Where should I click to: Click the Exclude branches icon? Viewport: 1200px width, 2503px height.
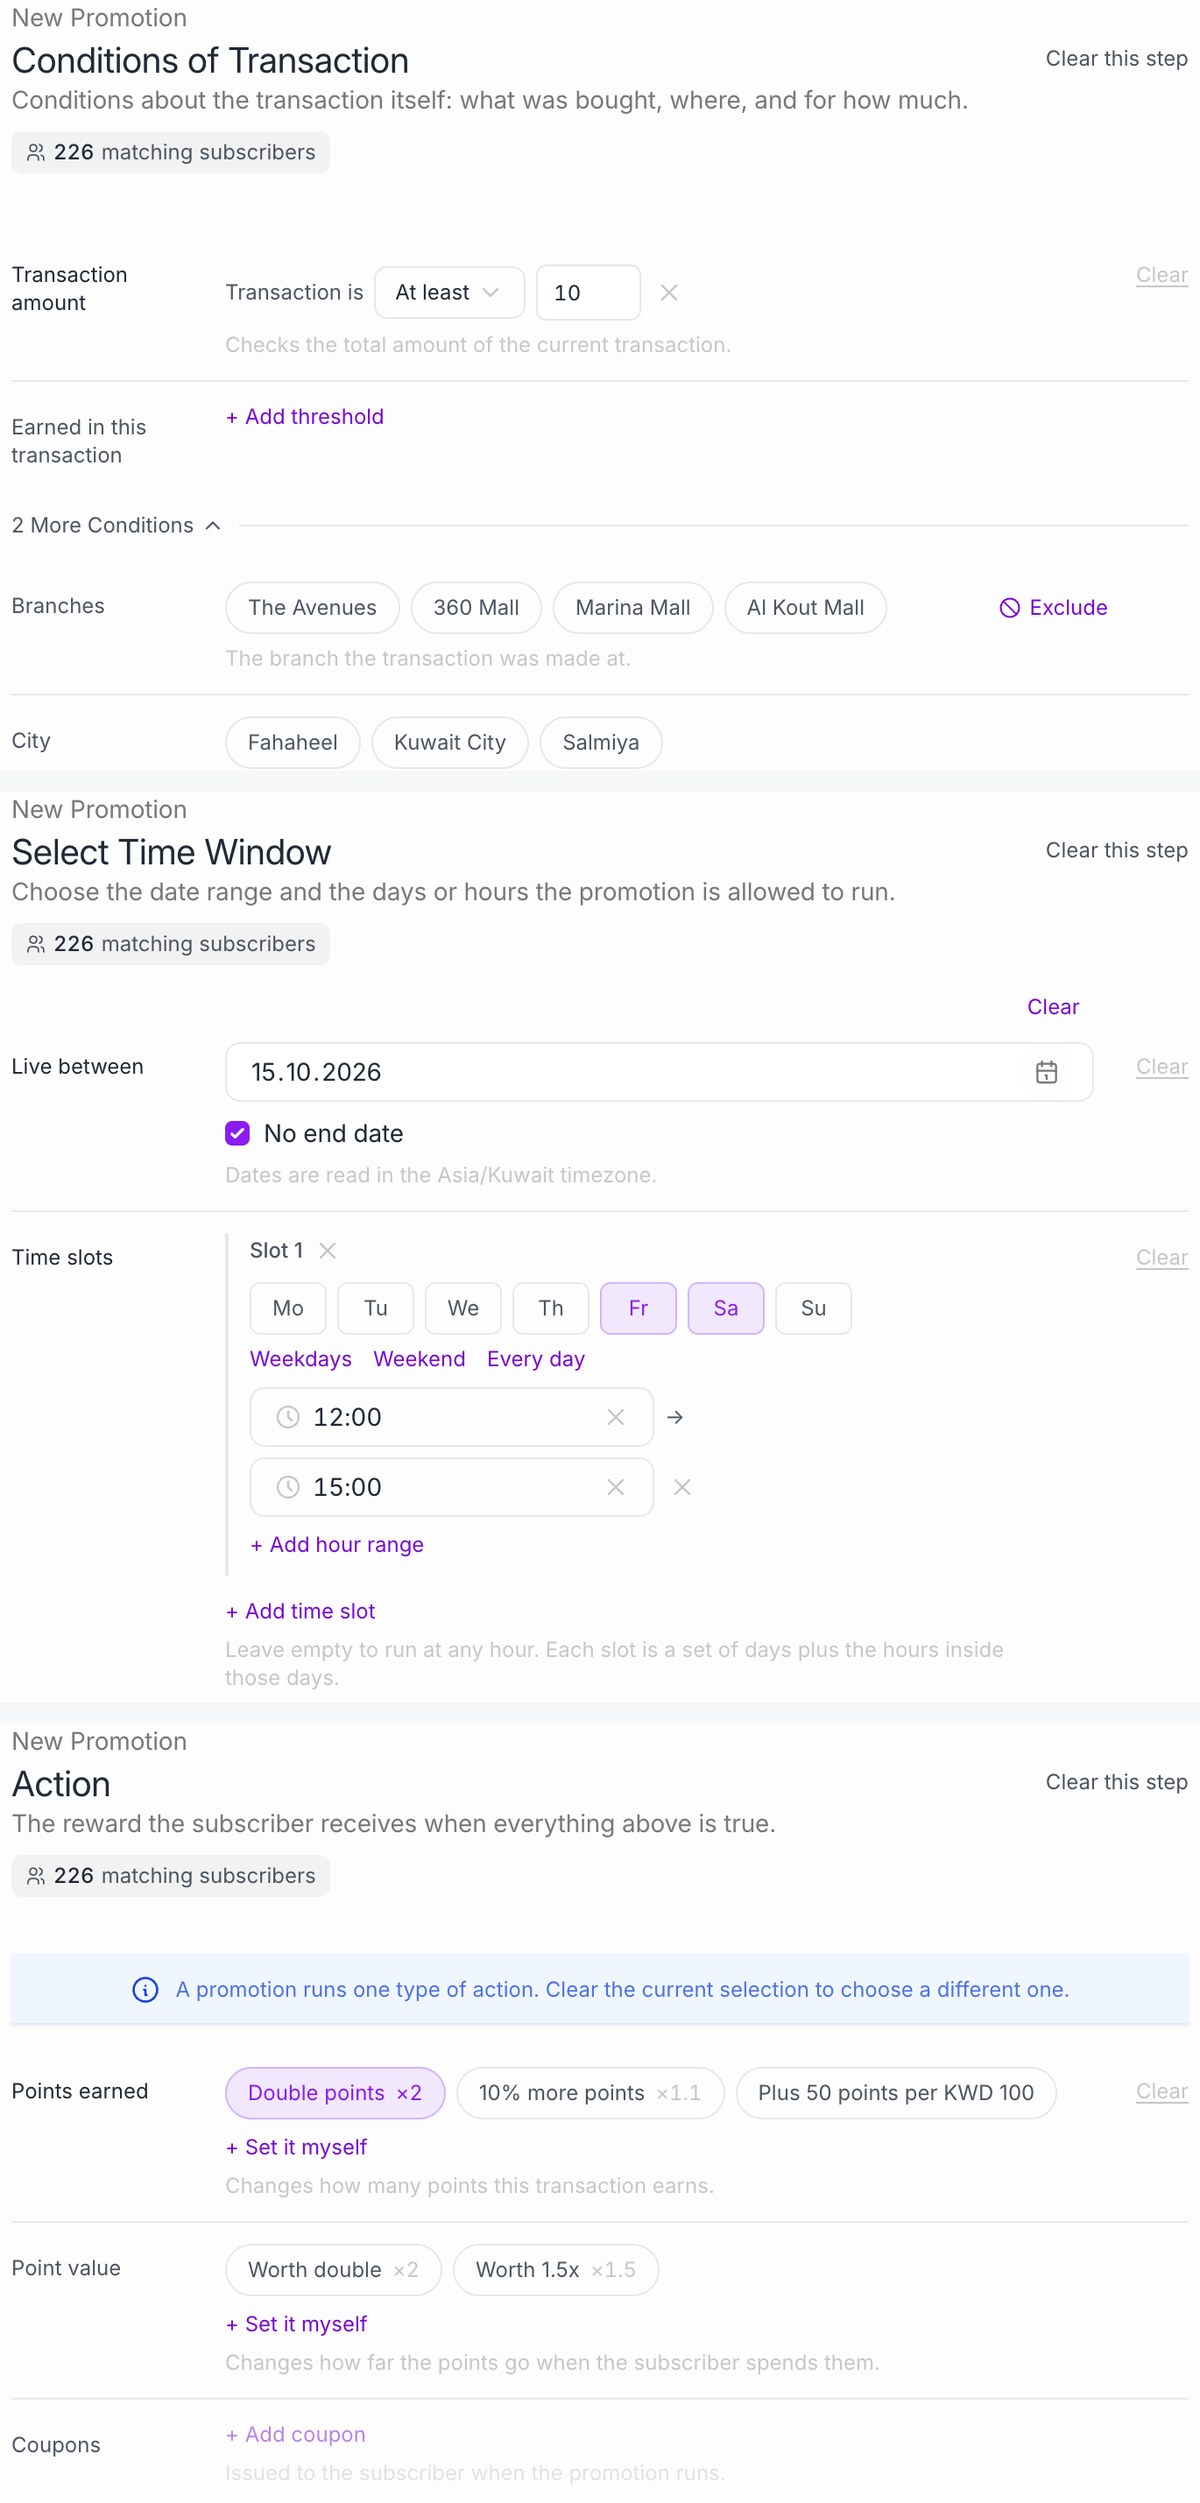[1010, 607]
